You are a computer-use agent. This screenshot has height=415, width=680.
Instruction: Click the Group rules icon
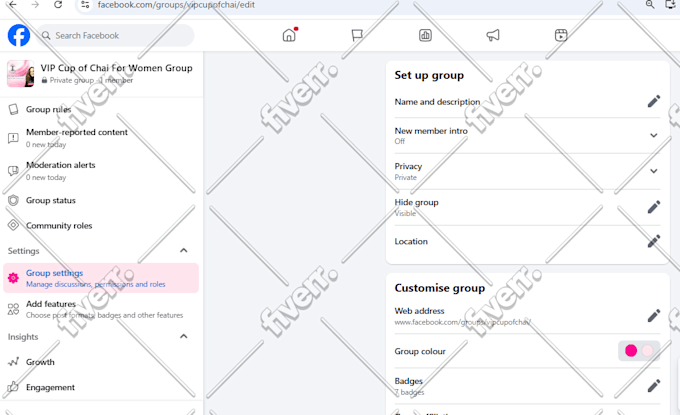[13, 109]
